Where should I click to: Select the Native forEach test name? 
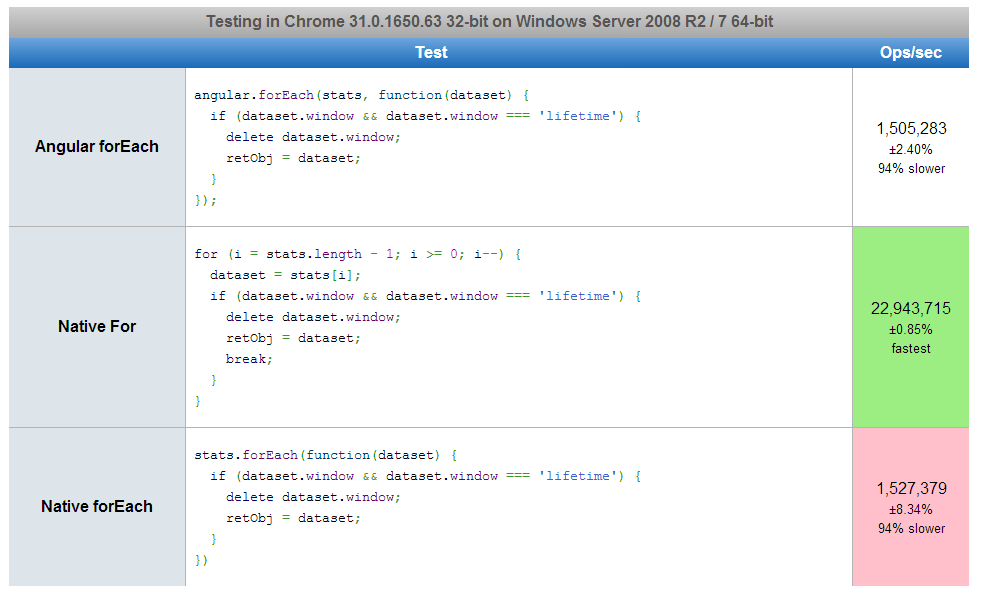coord(97,506)
